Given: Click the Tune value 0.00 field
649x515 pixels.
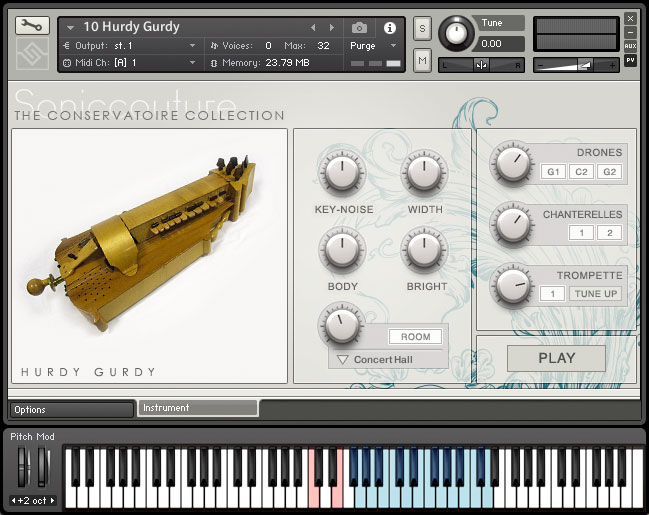Looking at the screenshot, I should (x=501, y=43).
